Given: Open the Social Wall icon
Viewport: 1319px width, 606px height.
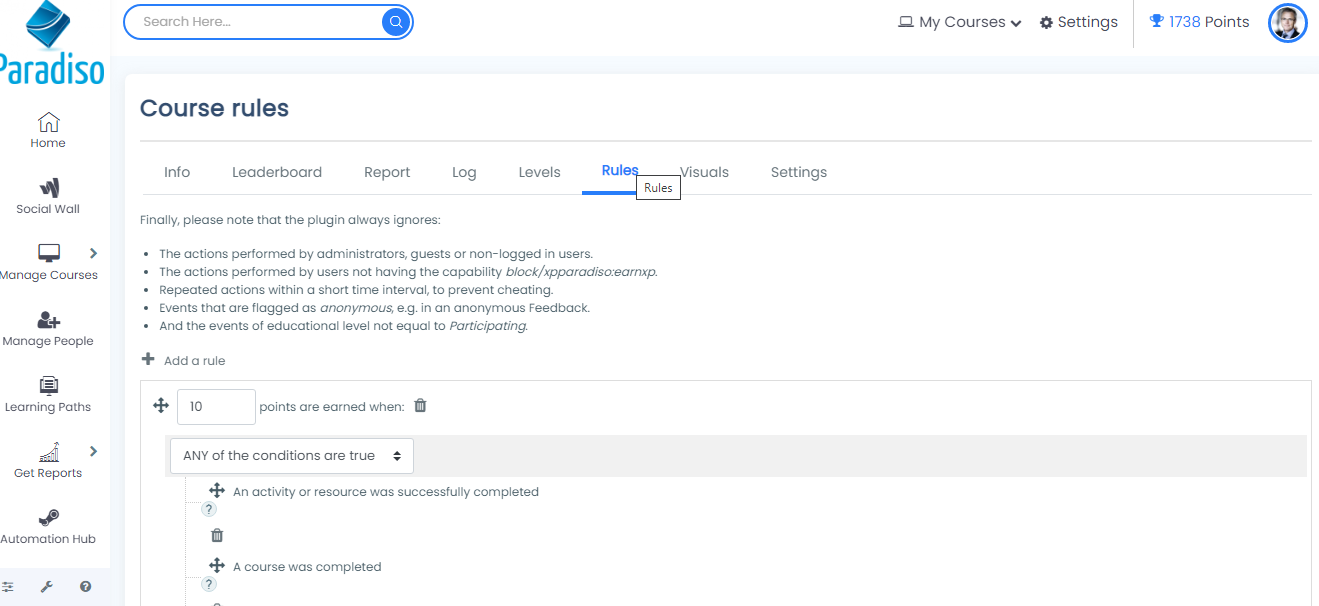Looking at the screenshot, I should click(48, 188).
